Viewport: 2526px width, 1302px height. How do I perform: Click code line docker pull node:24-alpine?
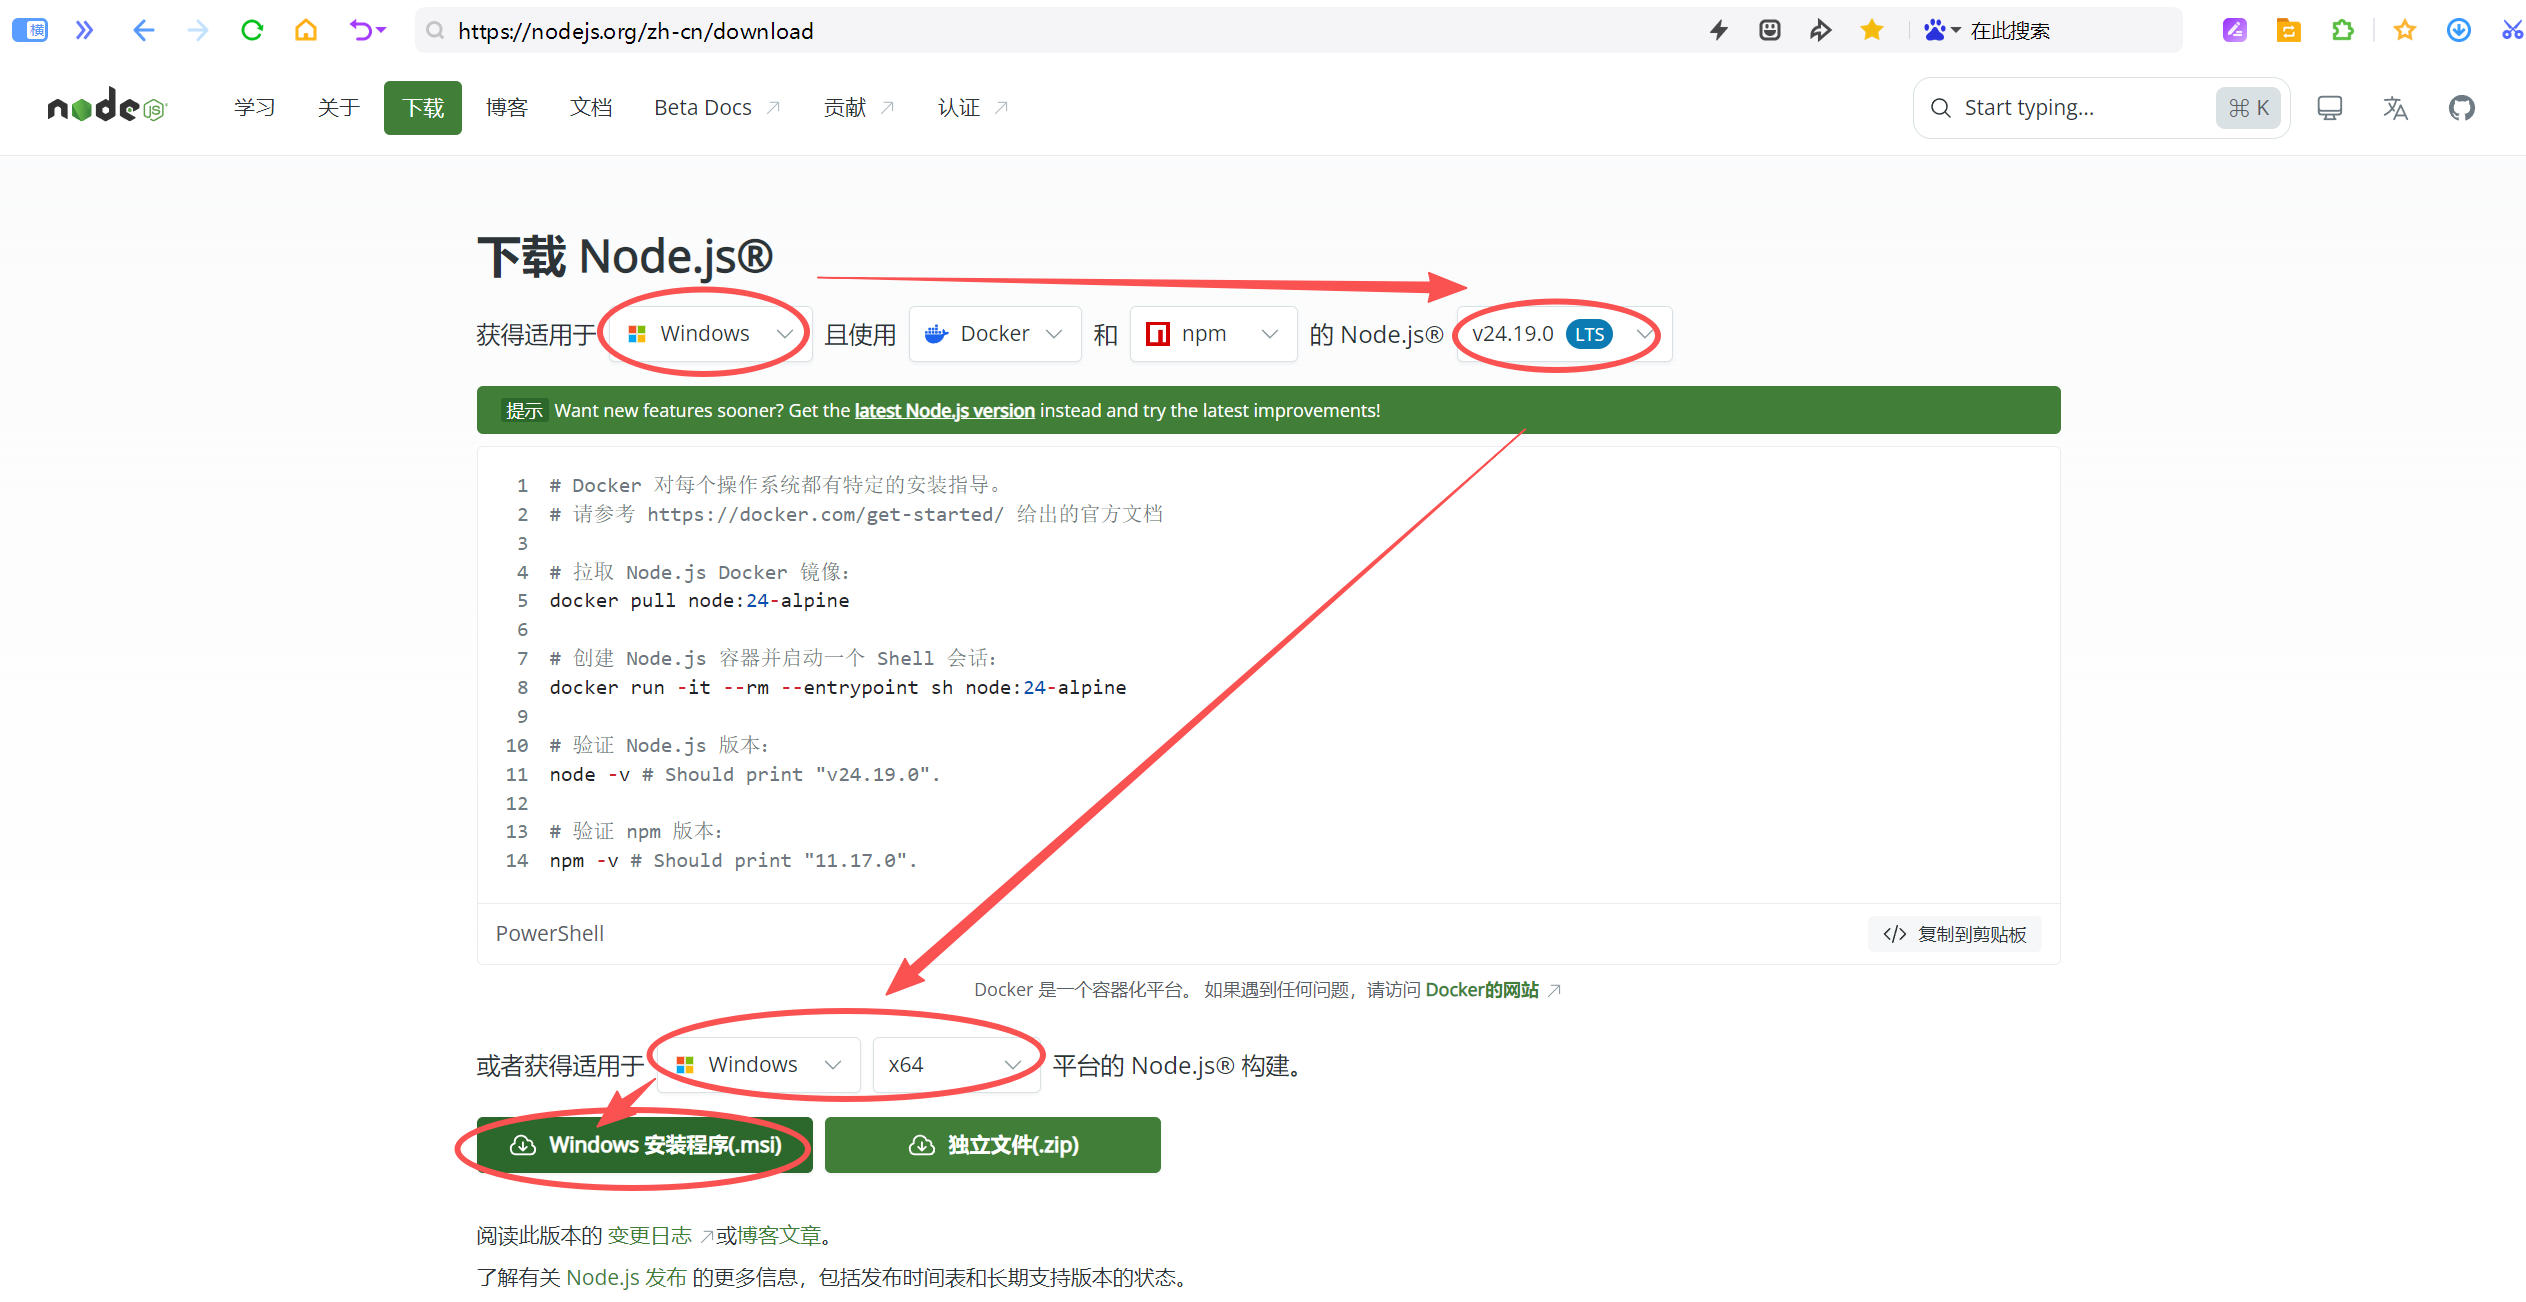[x=699, y=601]
